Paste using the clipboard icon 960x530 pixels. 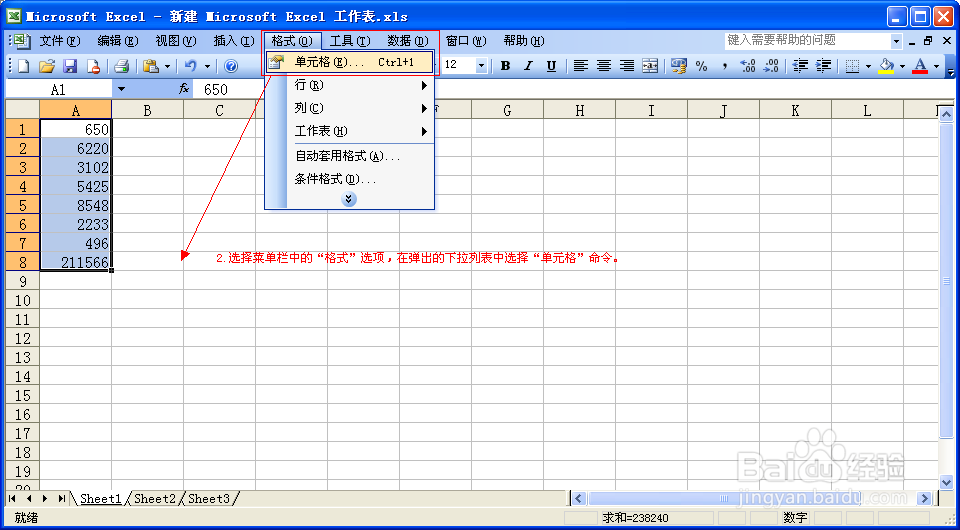coord(150,65)
